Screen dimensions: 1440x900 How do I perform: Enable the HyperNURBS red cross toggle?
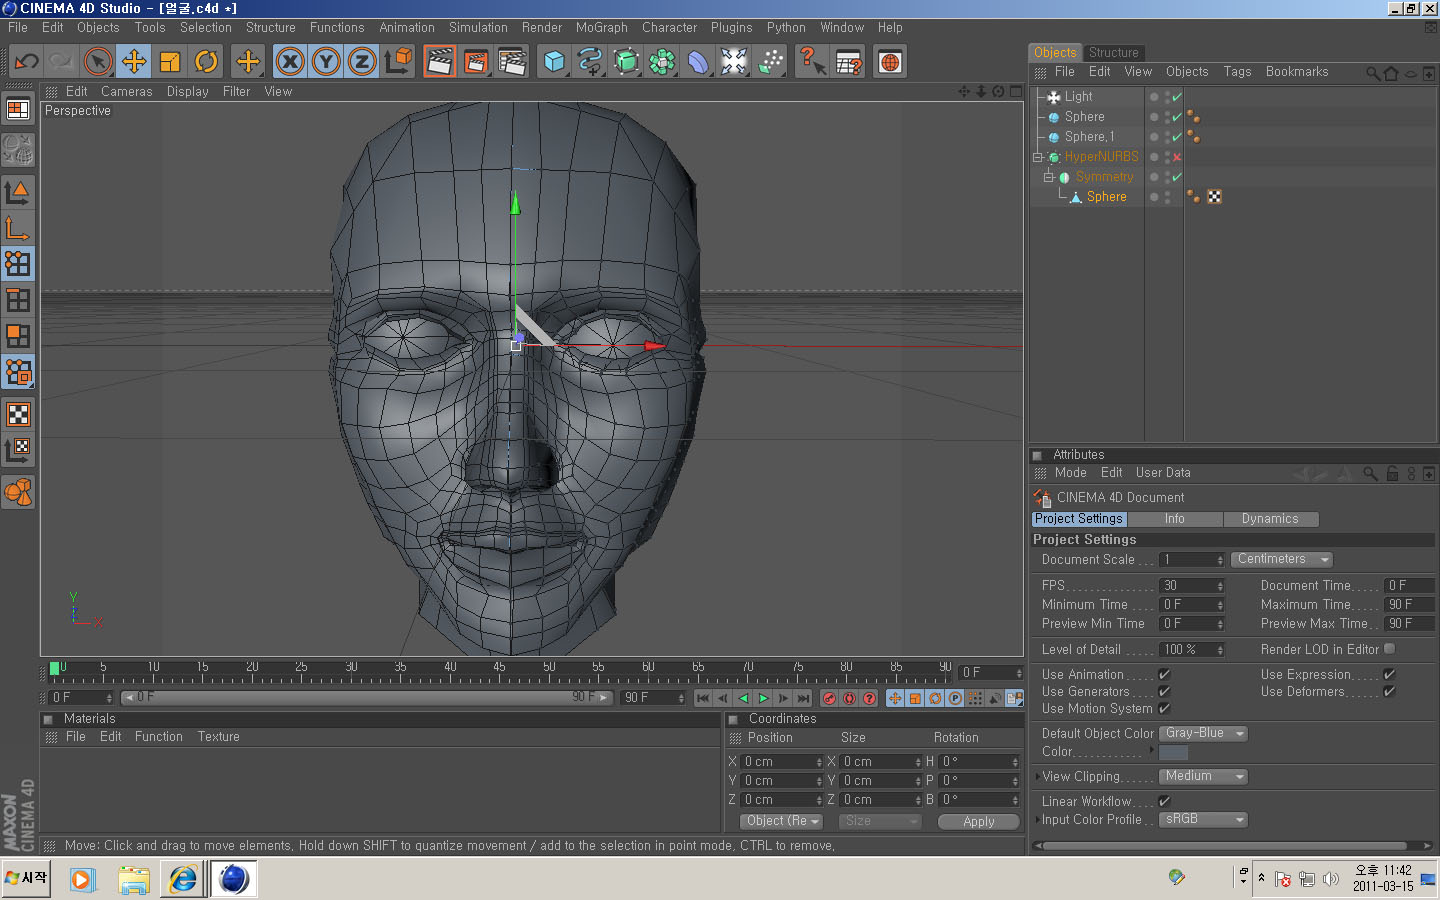tap(1177, 157)
